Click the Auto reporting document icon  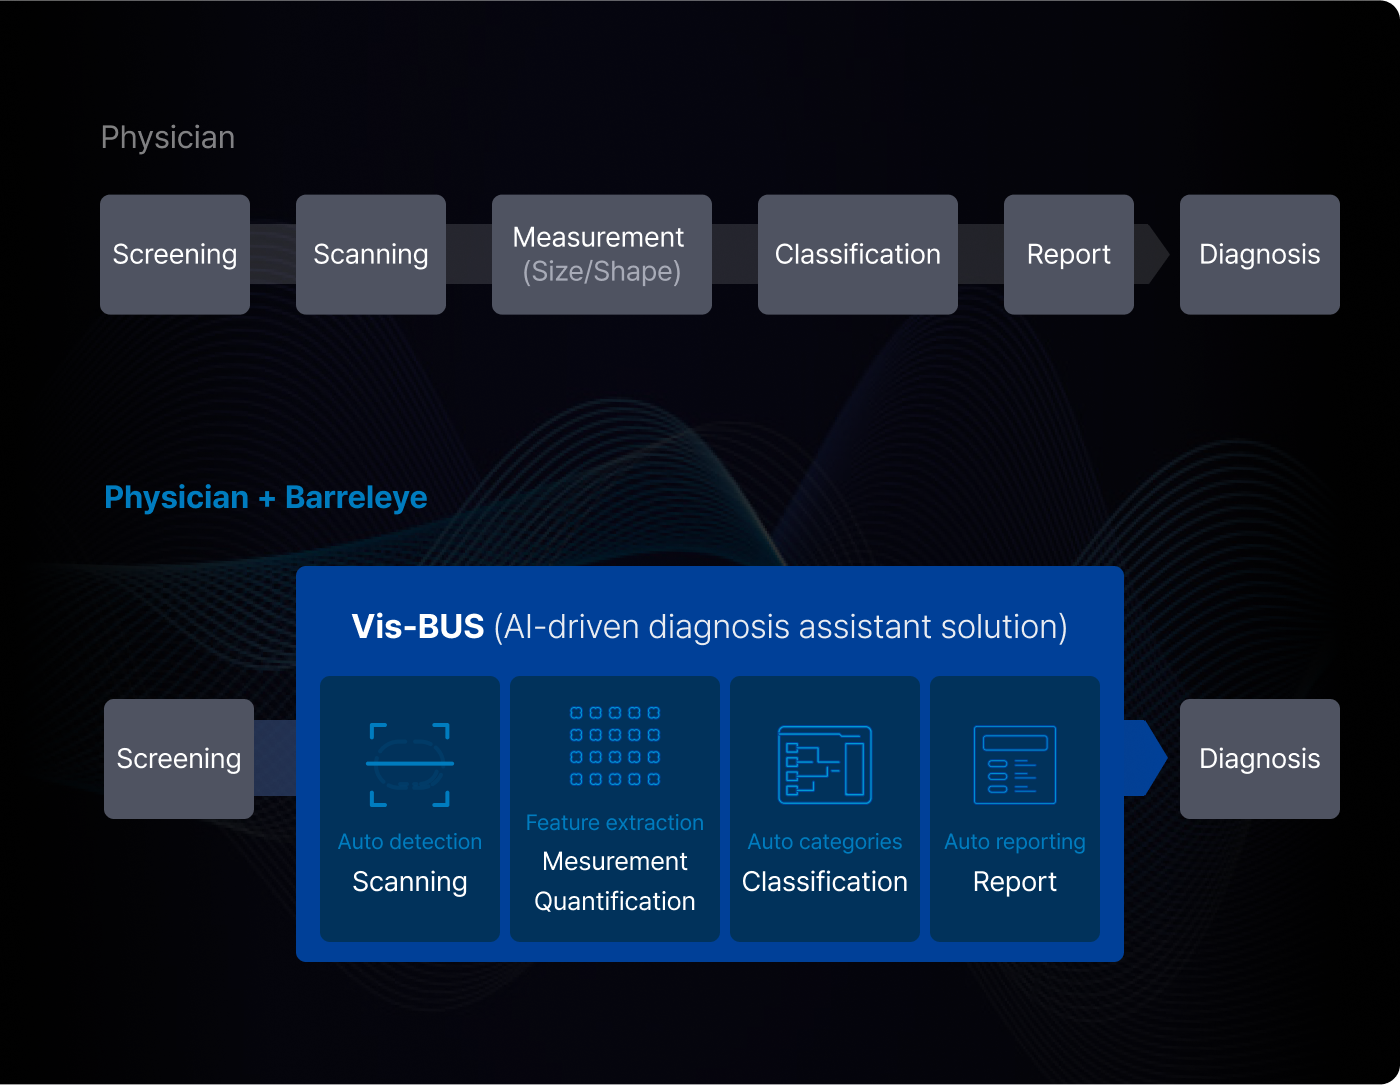click(1015, 765)
